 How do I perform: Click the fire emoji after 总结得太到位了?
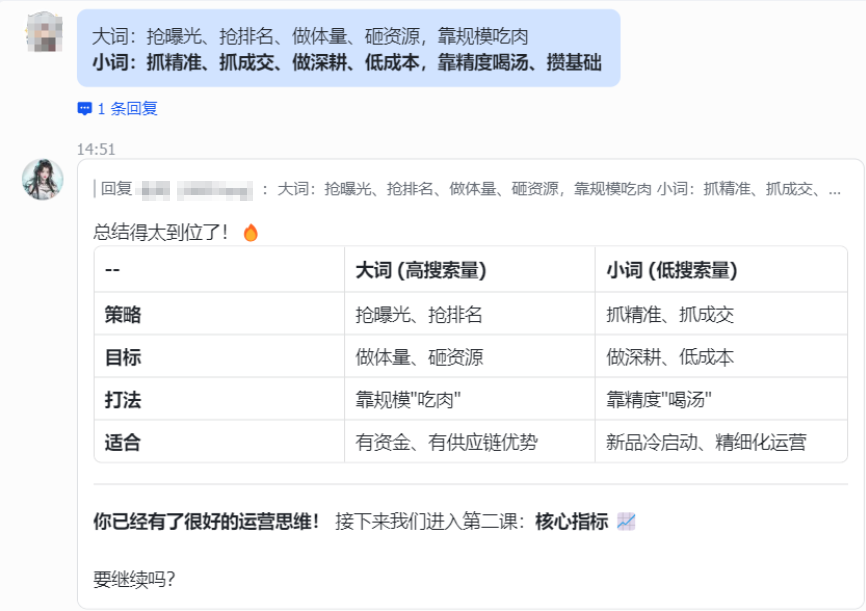coord(250,232)
